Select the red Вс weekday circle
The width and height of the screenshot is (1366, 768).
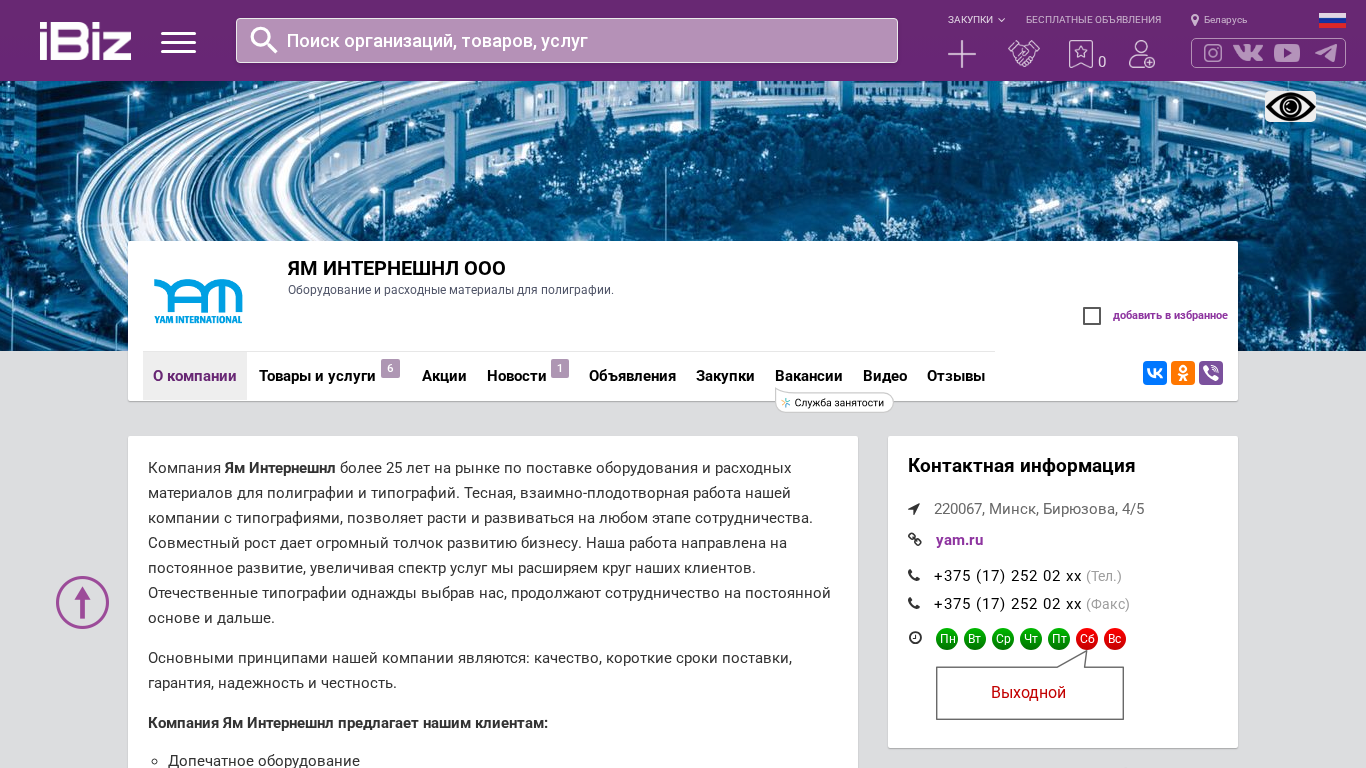click(1115, 639)
